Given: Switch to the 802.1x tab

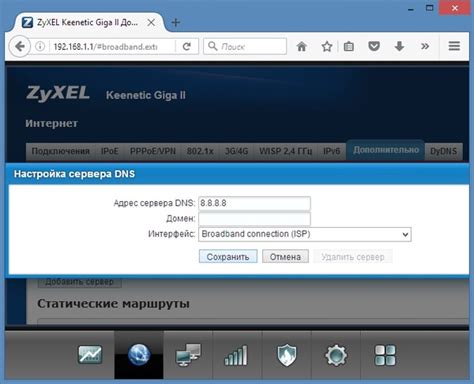Looking at the screenshot, I should click(x=200, y=151).
